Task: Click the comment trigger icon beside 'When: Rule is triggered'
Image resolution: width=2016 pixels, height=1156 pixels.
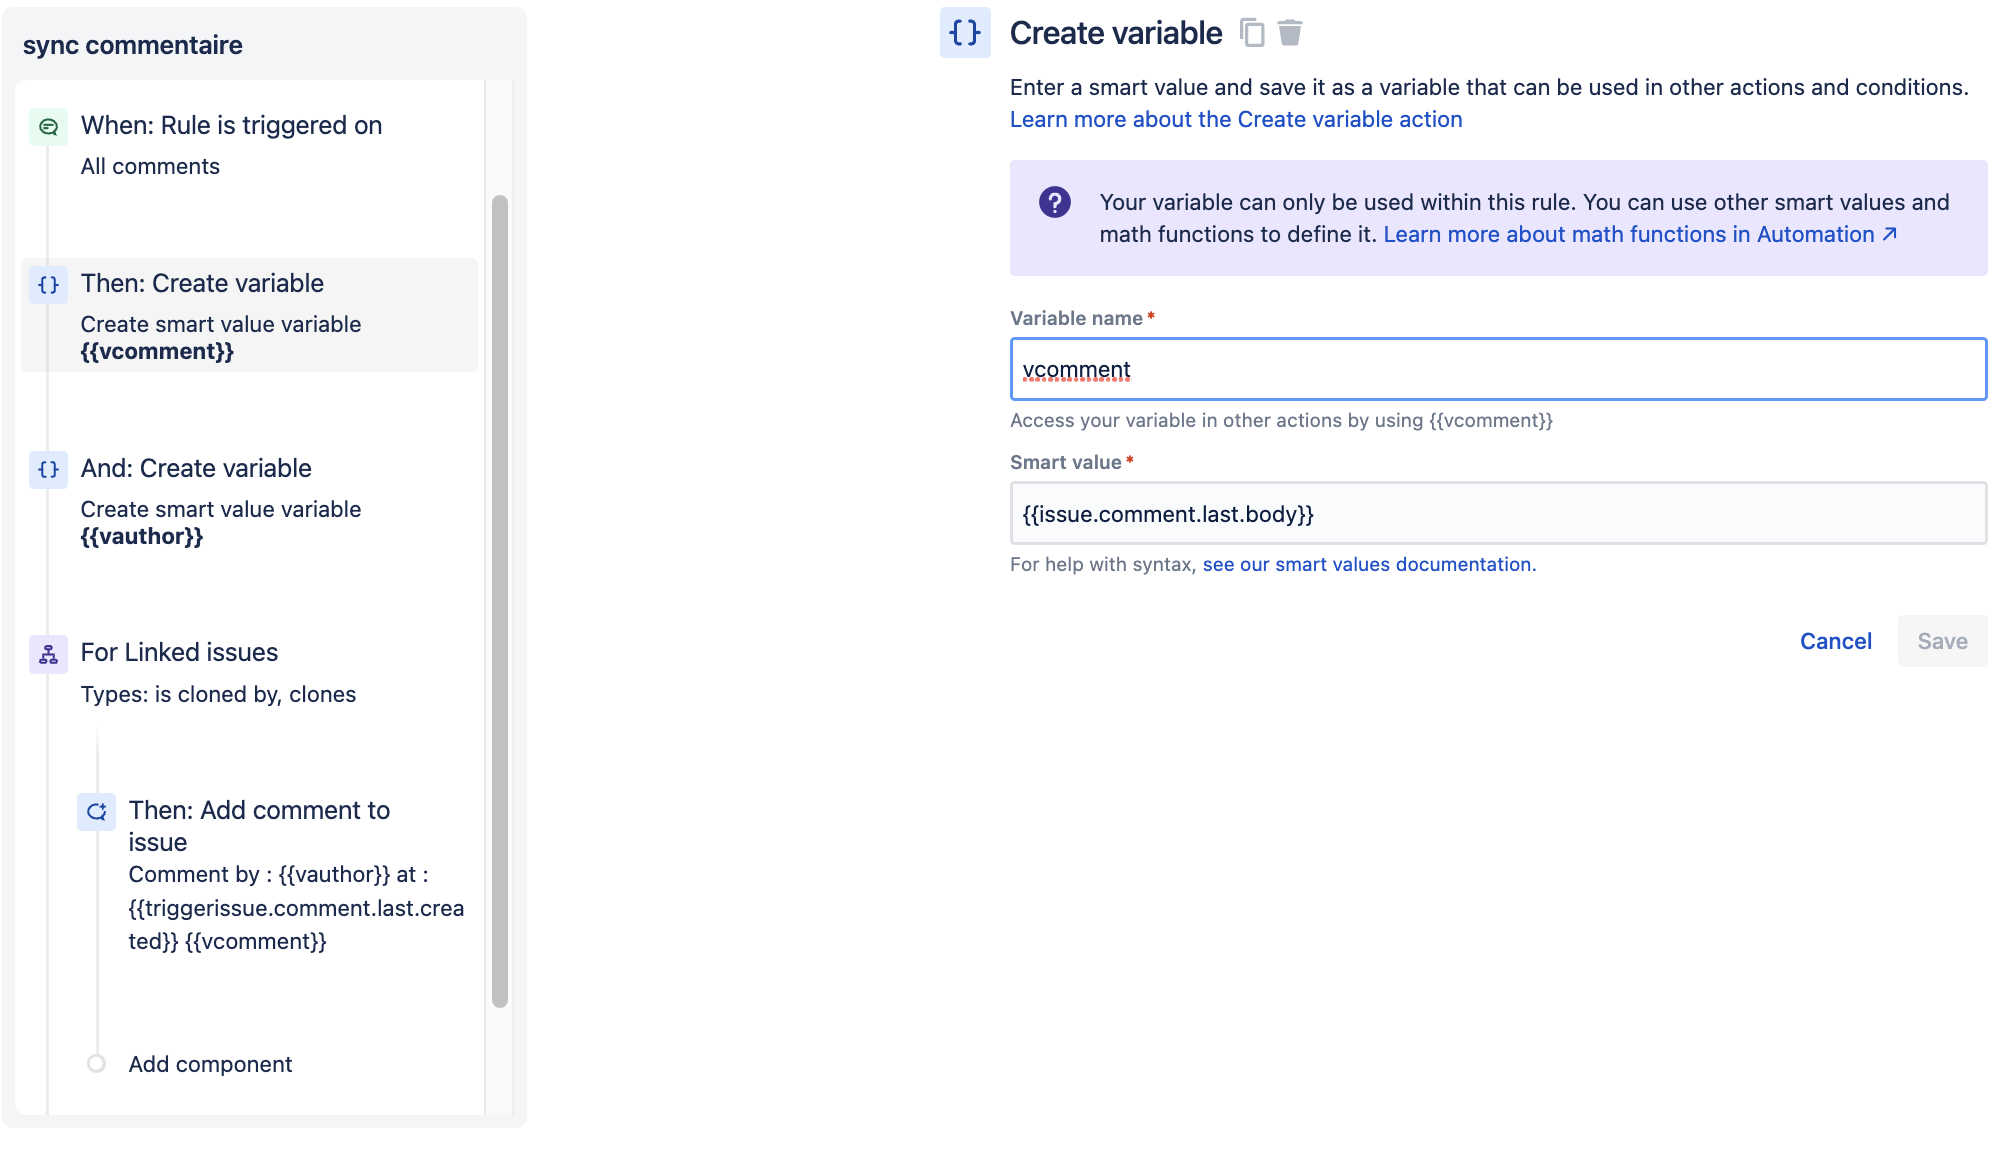Action: (48, 127)
